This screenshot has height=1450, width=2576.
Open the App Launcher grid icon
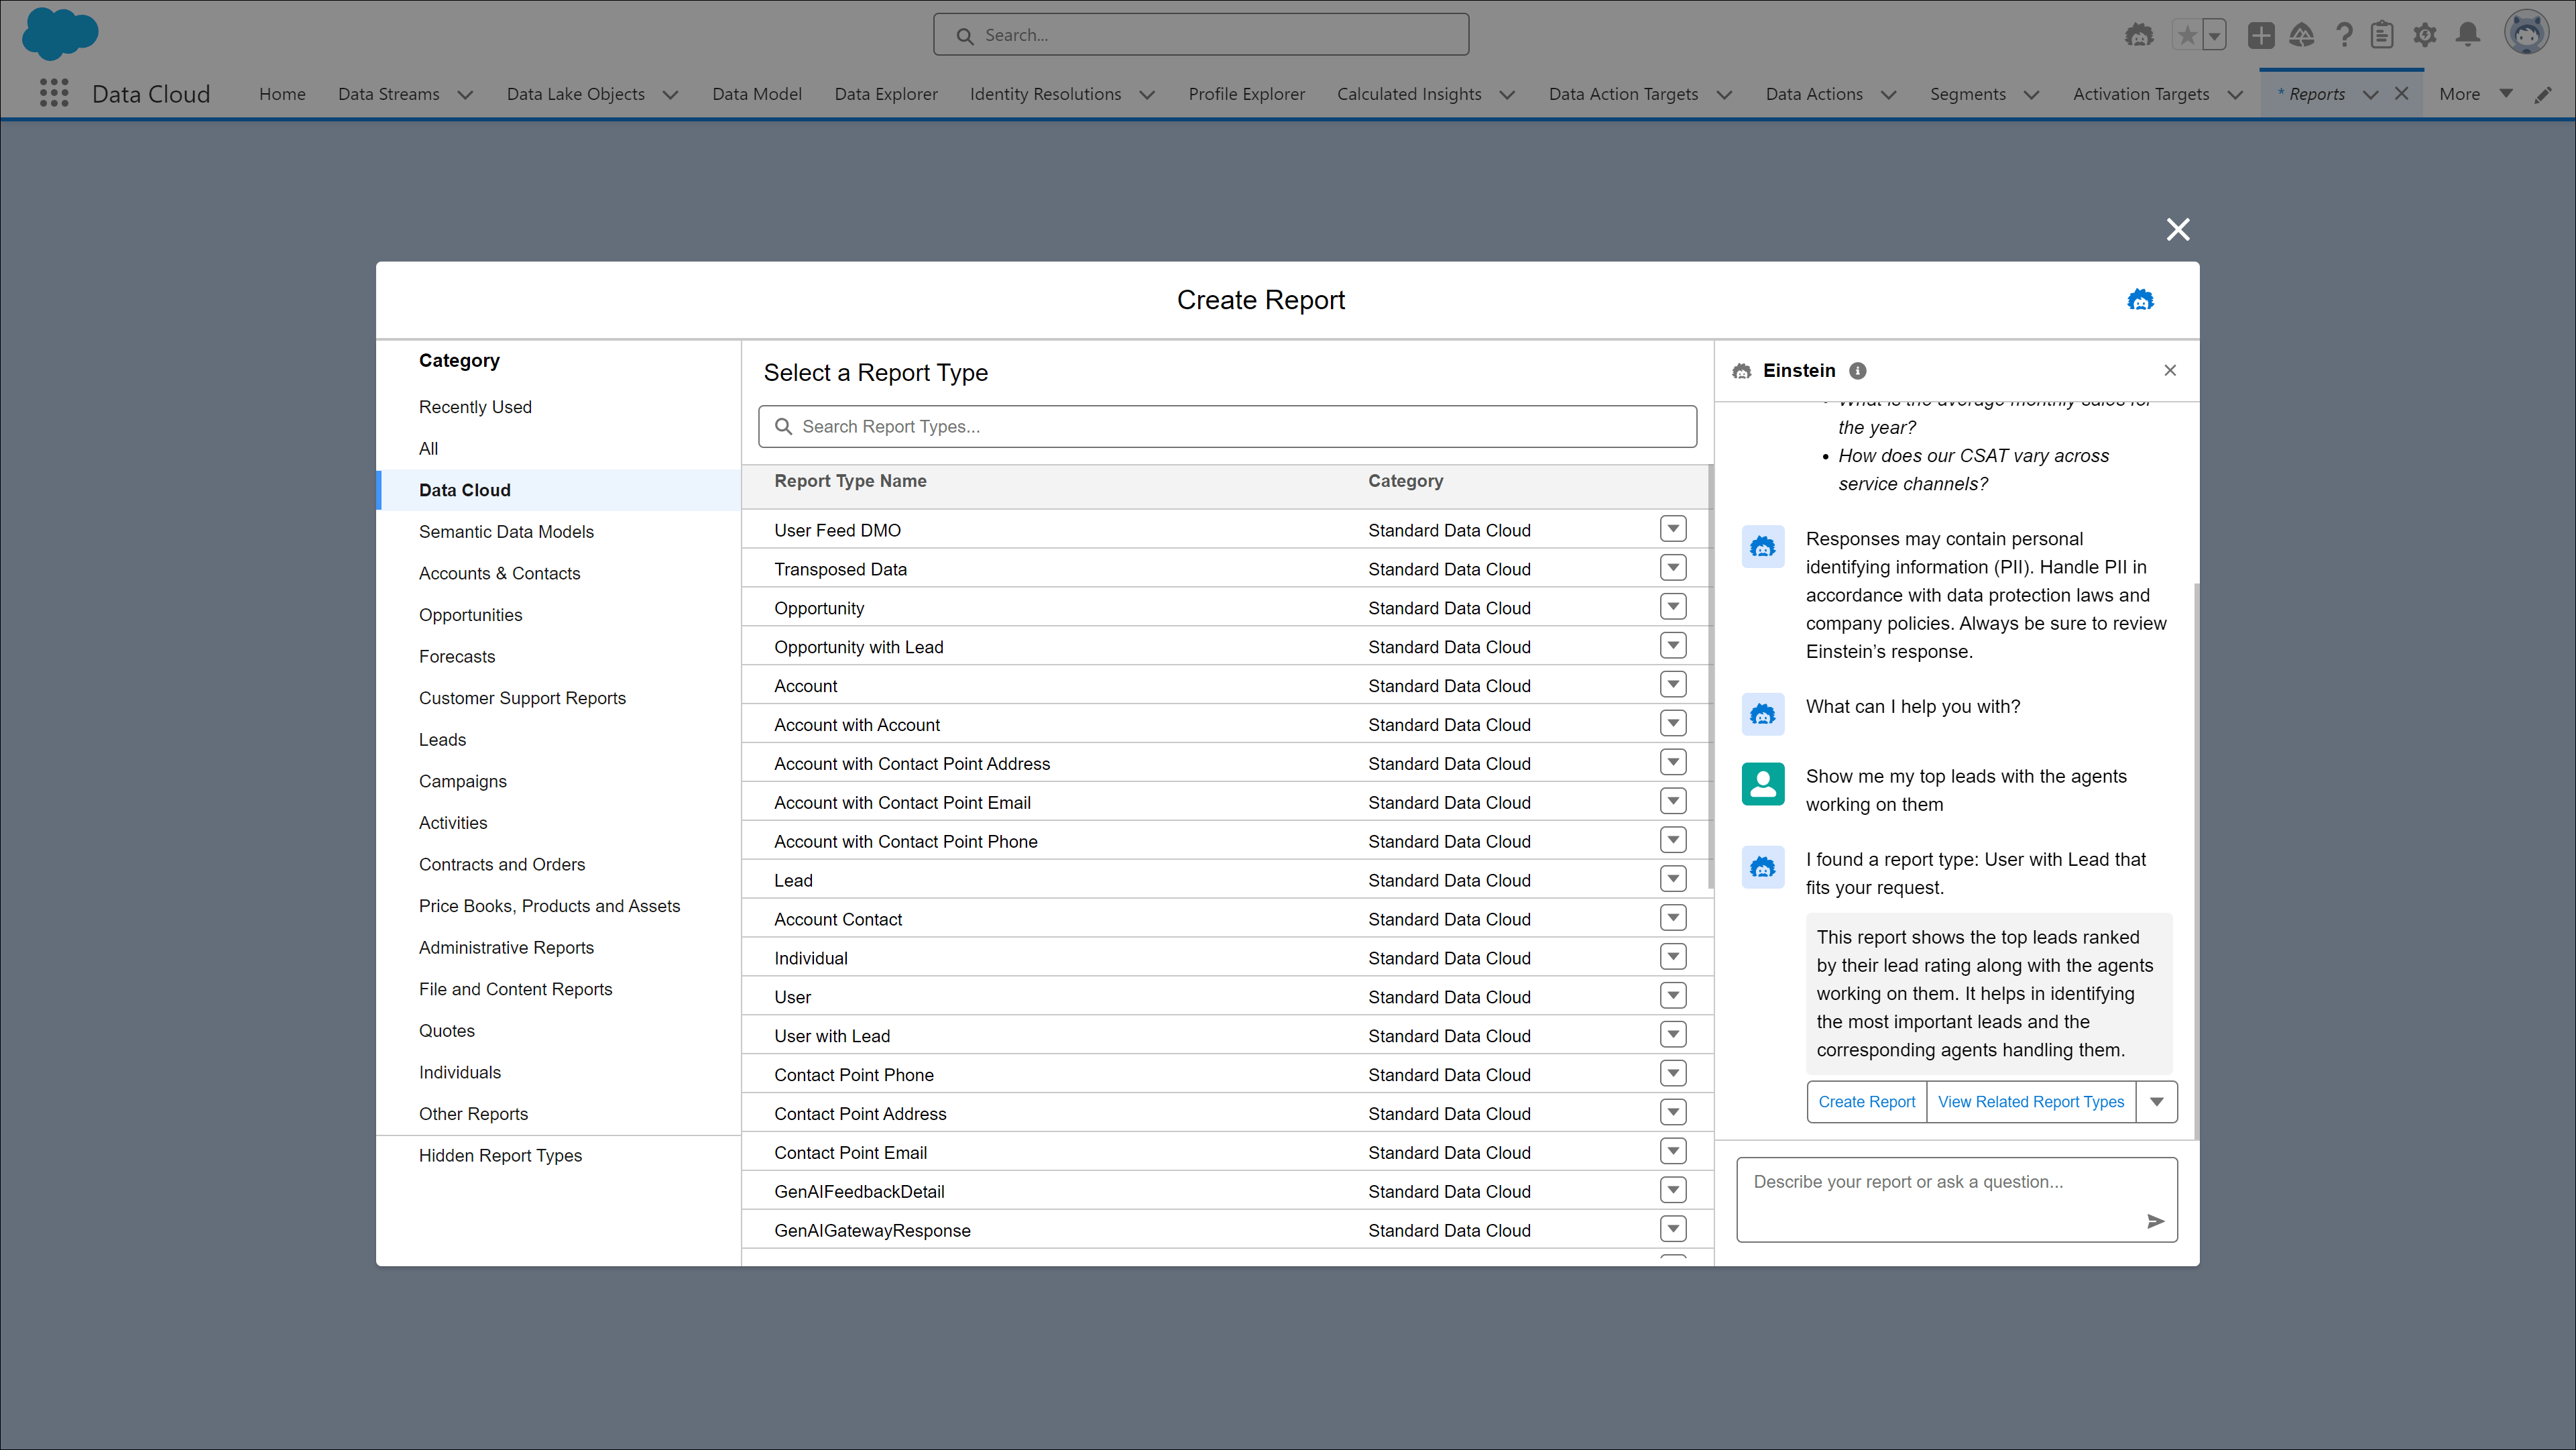pos(54,93)
